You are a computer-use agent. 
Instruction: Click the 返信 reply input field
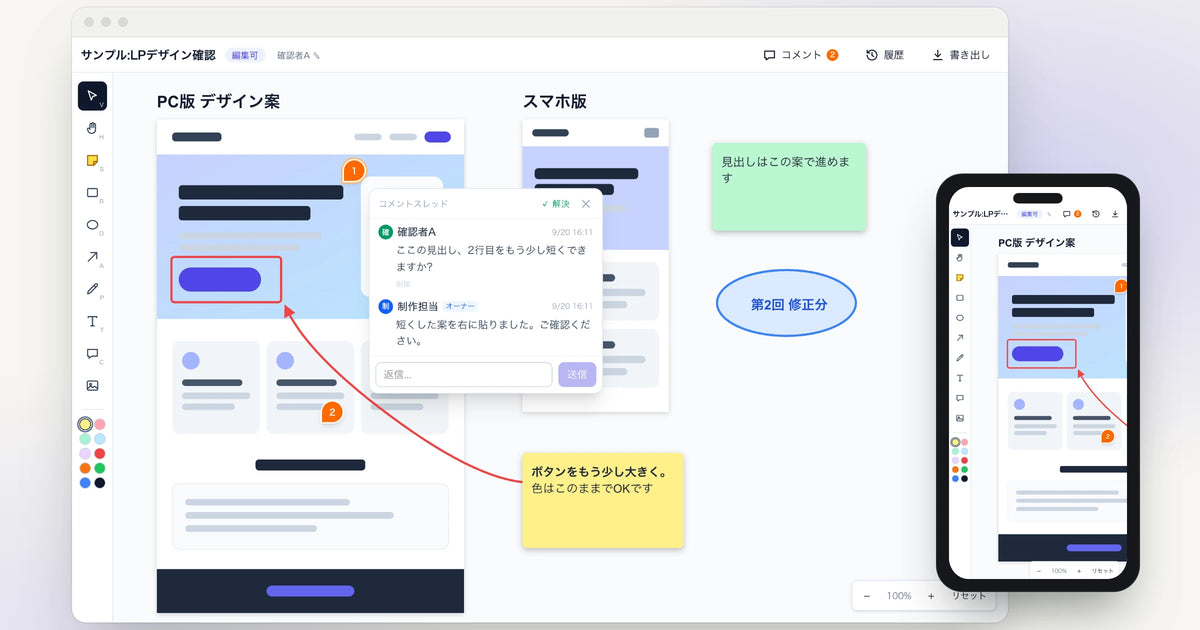click(464, 374)
